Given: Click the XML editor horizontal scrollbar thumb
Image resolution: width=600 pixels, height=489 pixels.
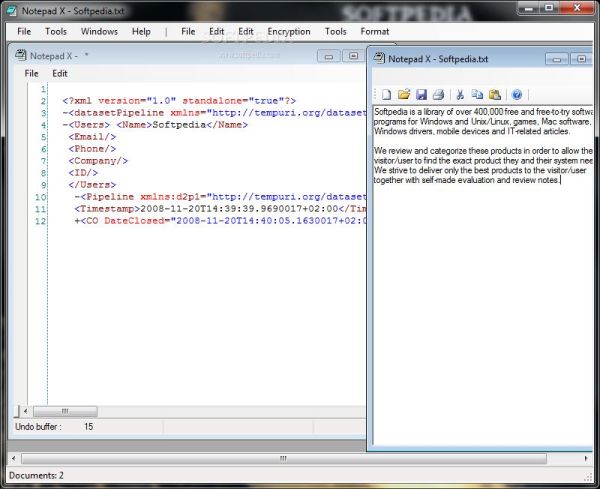Looking at the screenshot, I should click(x=65, y=411).
